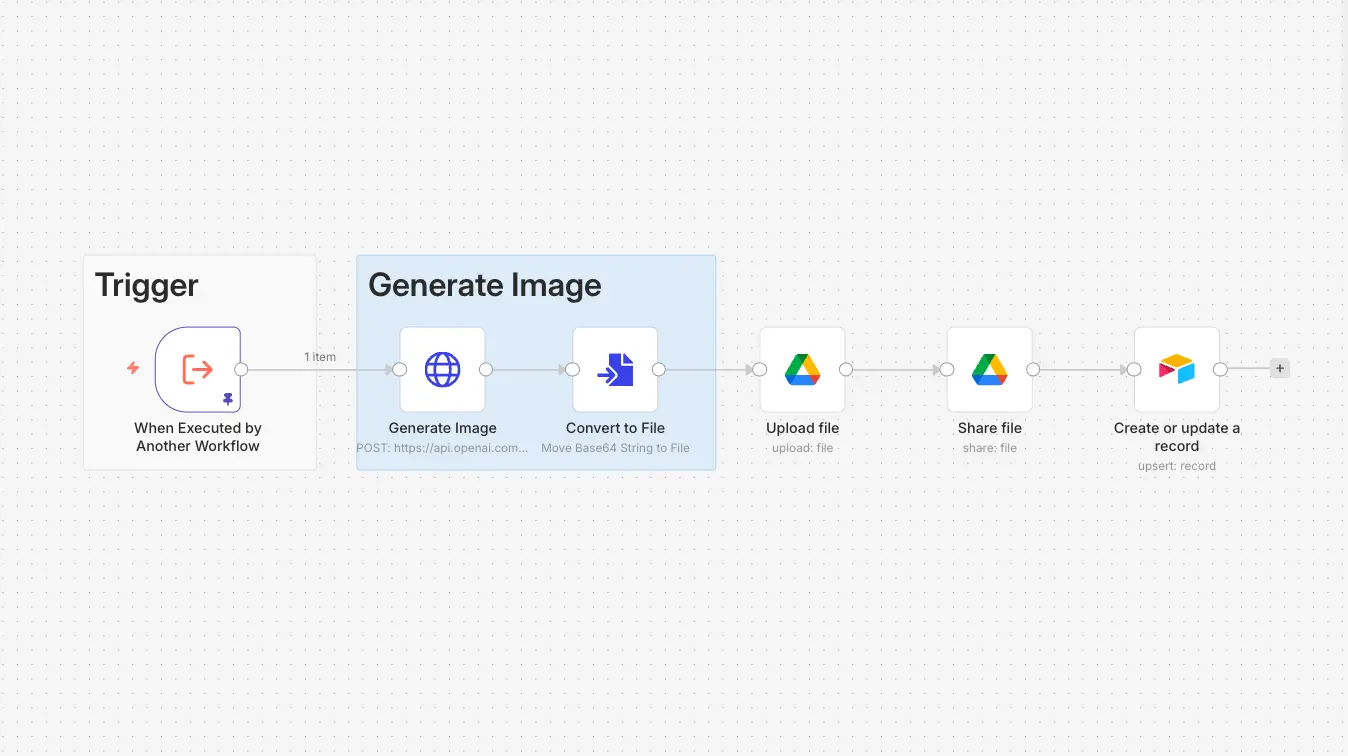Click the output connector of Convert to File node
Screen dimensions: 1348x756
[x=659, y=369]
